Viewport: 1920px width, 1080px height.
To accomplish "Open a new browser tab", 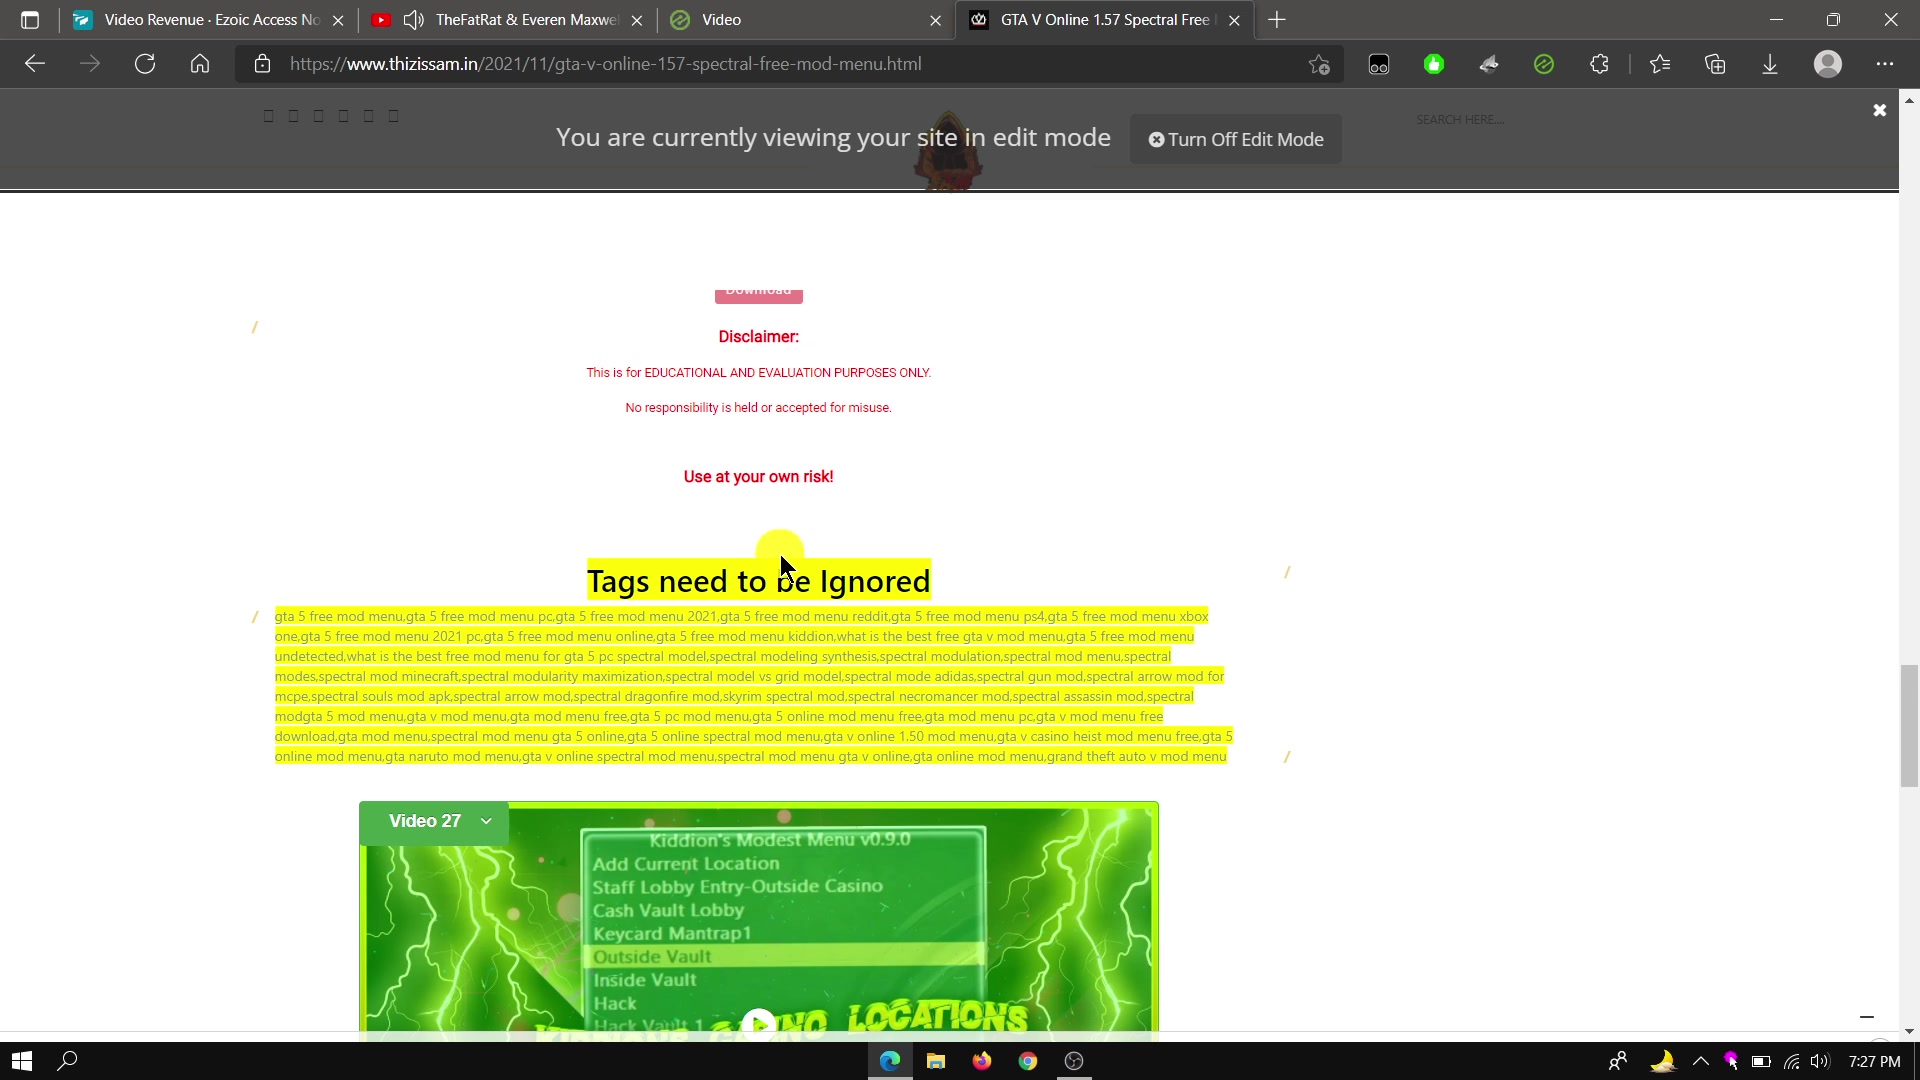I will [x=1277, y=20].
